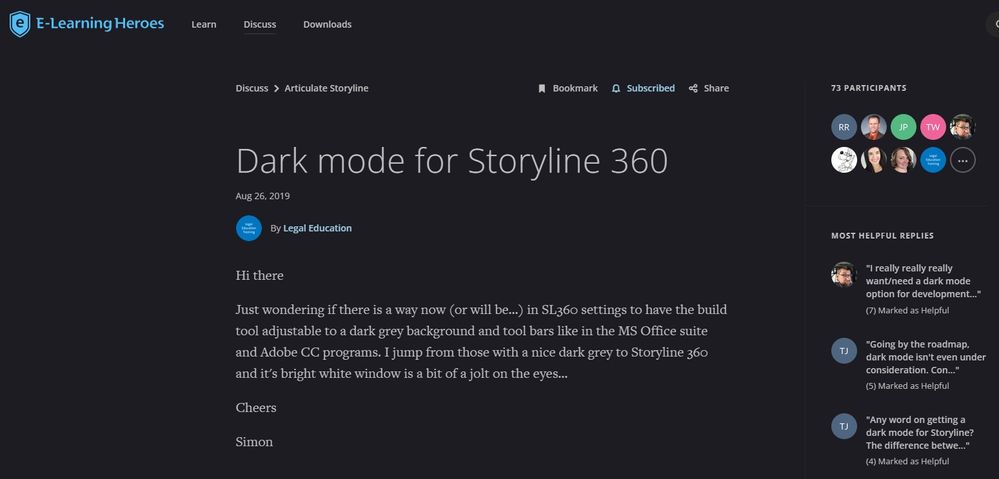Viewport: 999px width, 479px height.
Task: Expand more participants ellipsis button
Action: tap(962, 159)
